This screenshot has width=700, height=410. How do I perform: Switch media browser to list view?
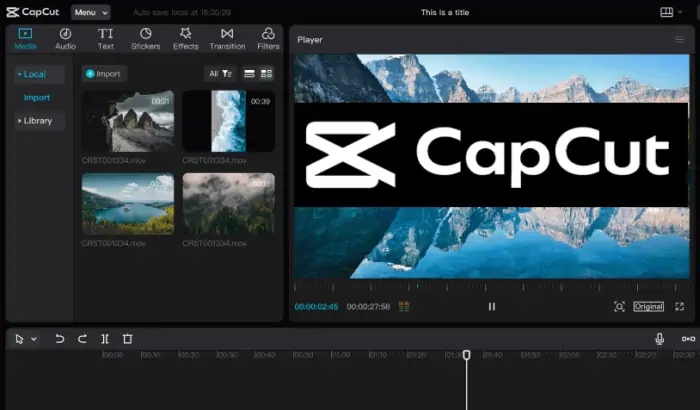tap(250, 74)
